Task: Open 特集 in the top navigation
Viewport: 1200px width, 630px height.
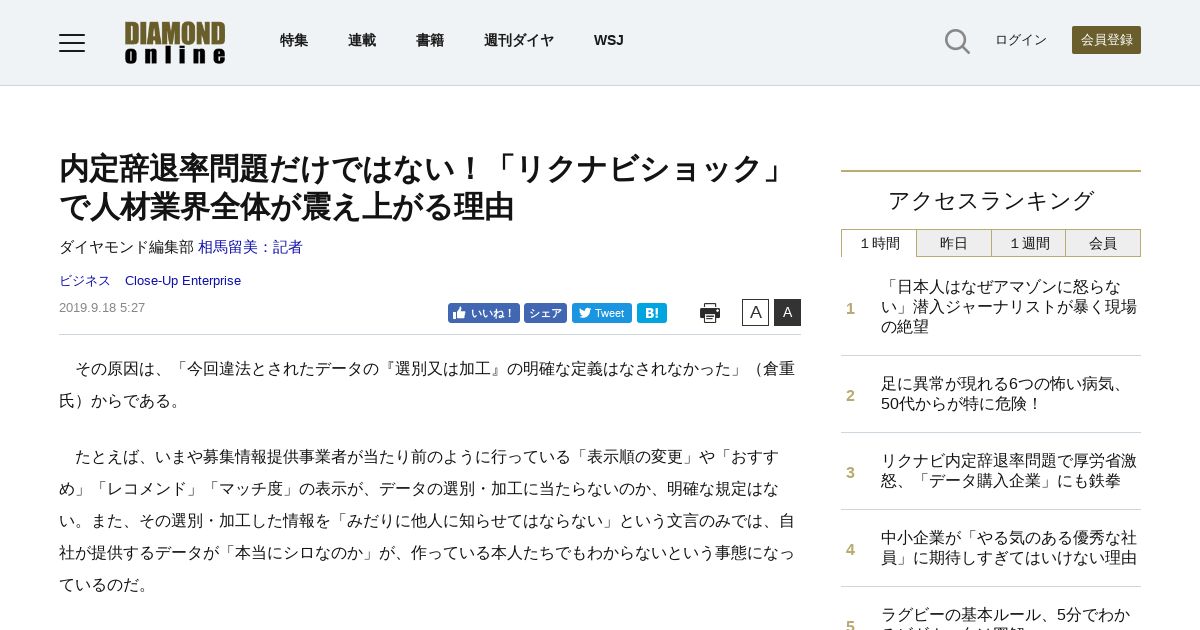Action: point(294,40)
